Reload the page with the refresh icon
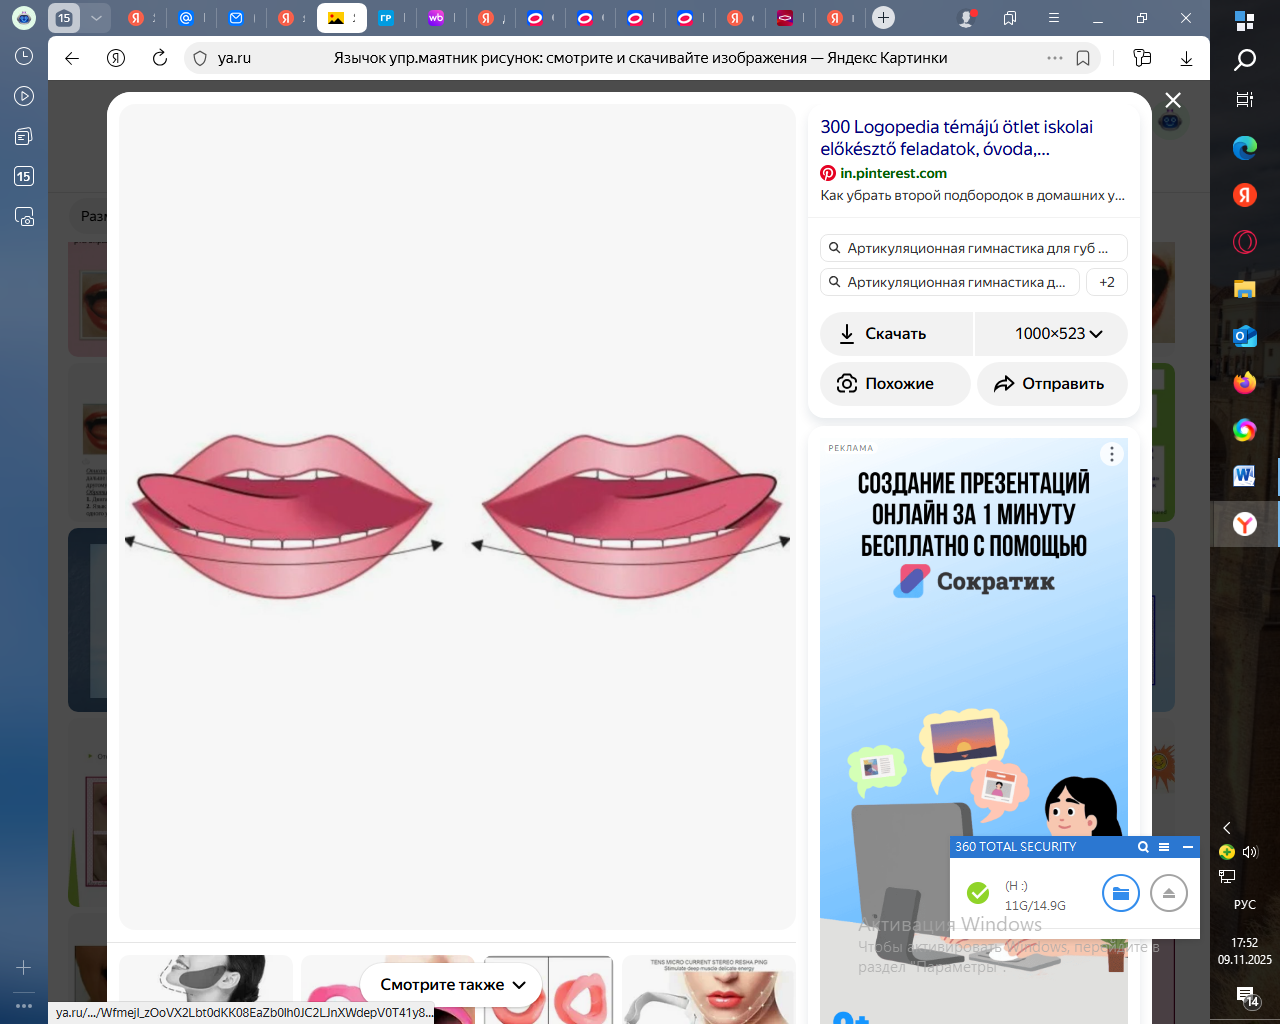This screenshot has width=1280, height=1024. click(x=160, y=58)
